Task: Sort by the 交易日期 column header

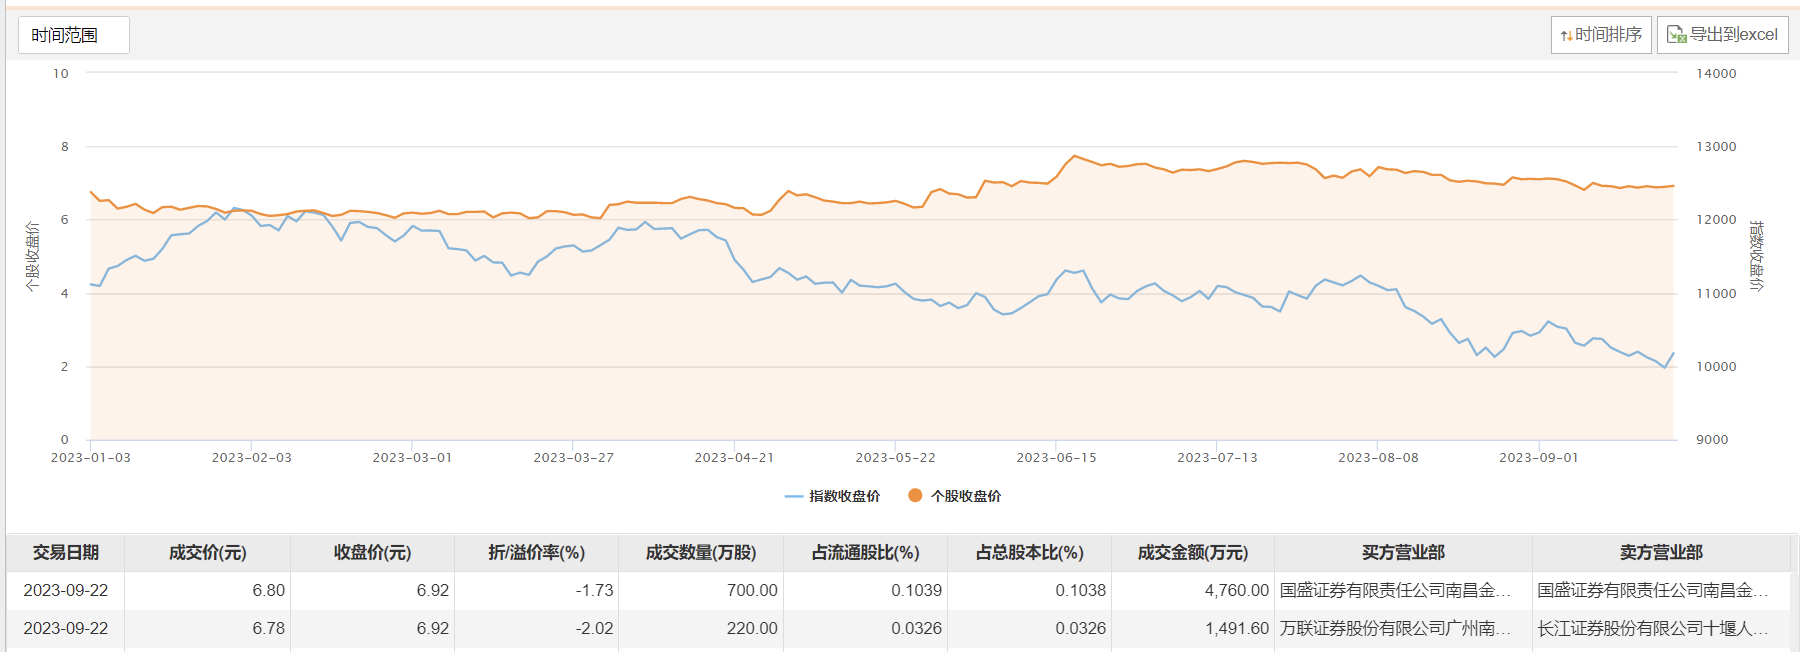Action: click(66, 553)
